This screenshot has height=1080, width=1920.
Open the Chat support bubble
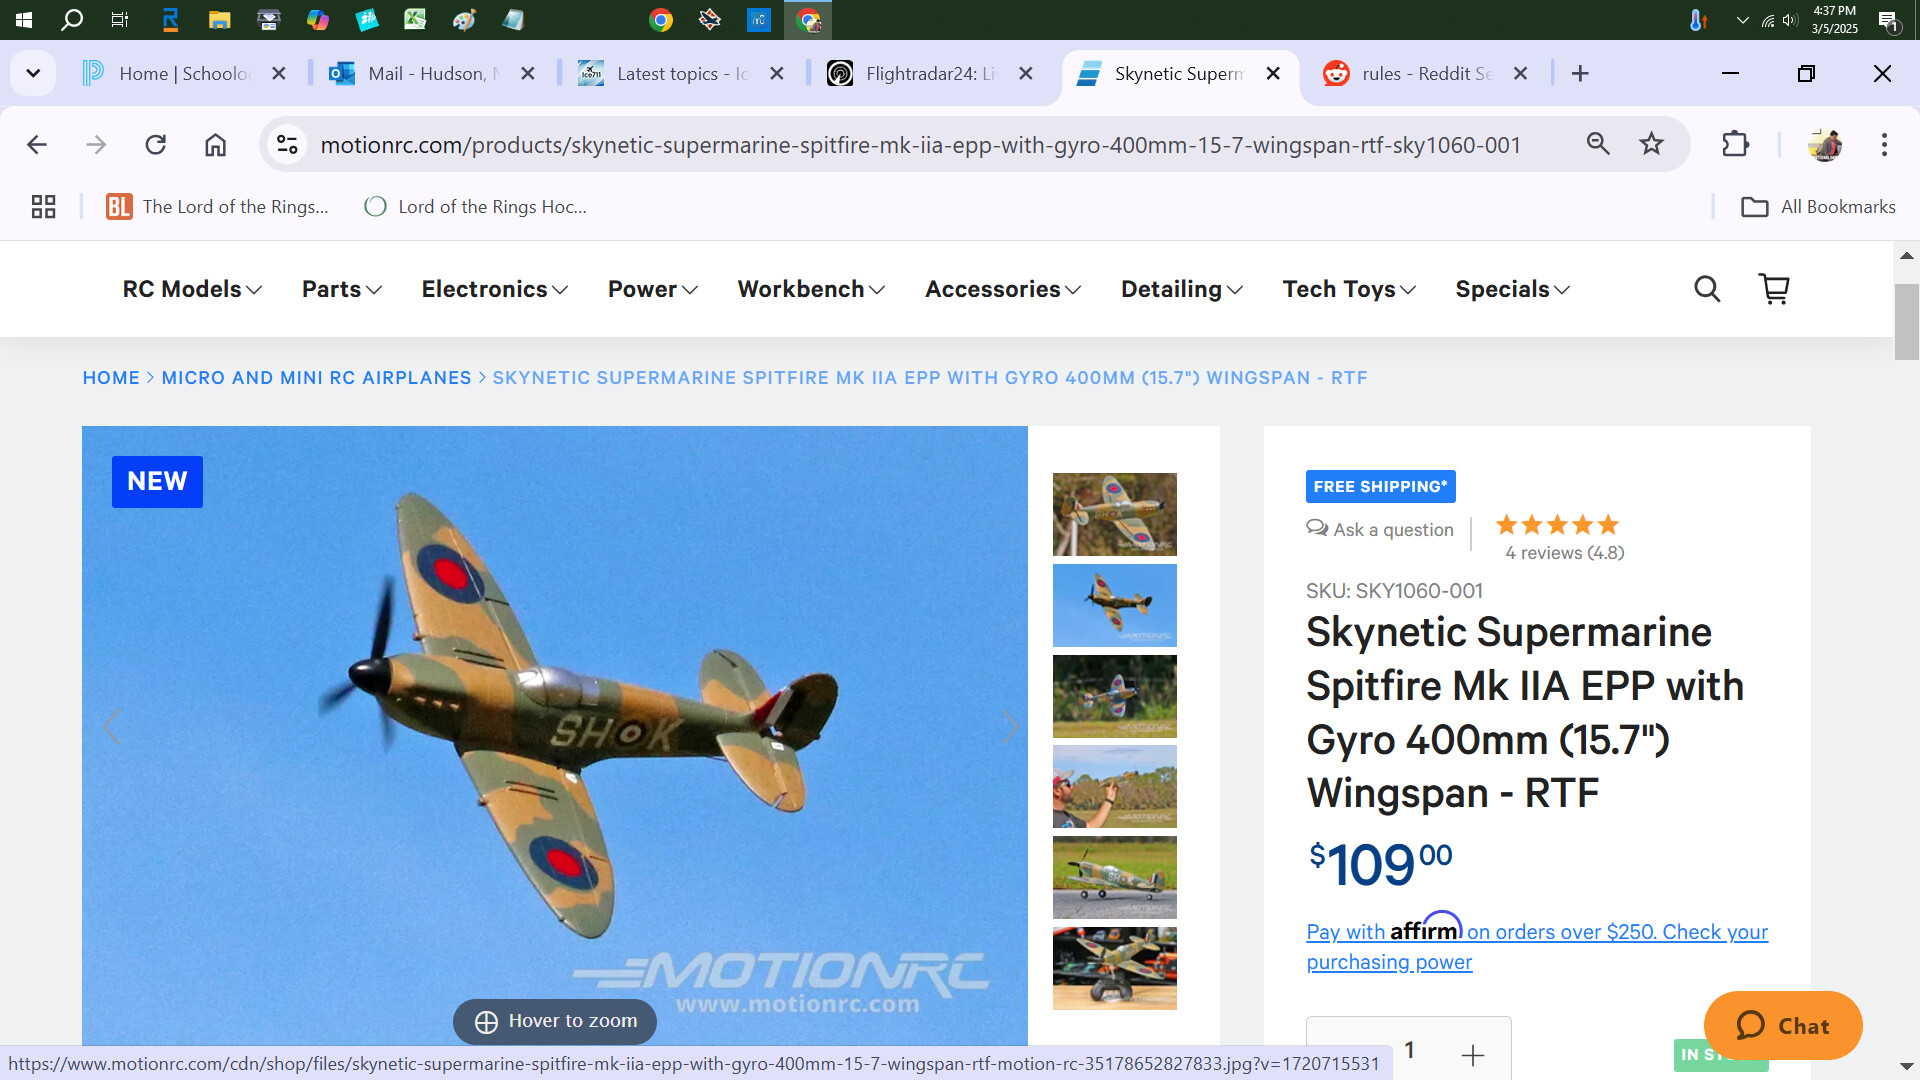pyautogui.click(x=1782, y=1025)
